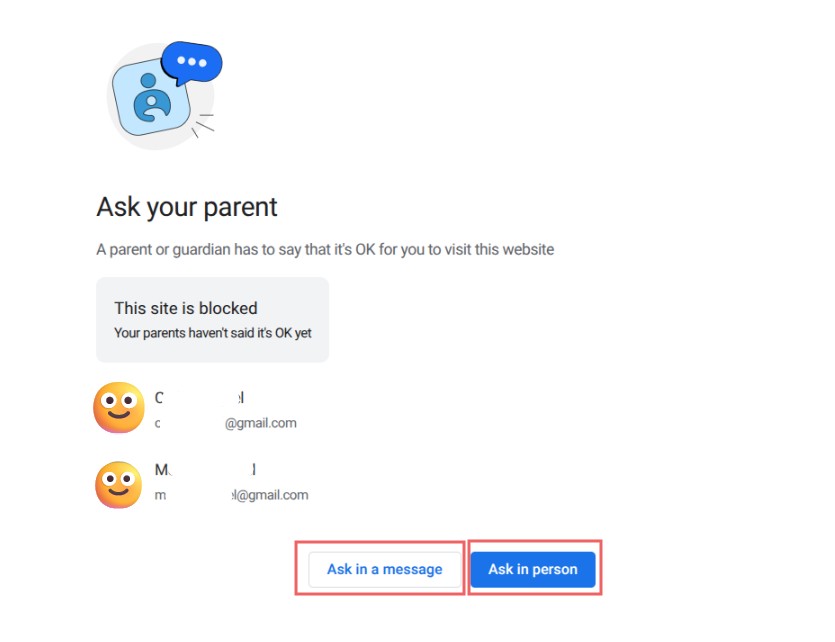Click the motion lines beside the illustration

pyautogui.click(x=203, y=125)
